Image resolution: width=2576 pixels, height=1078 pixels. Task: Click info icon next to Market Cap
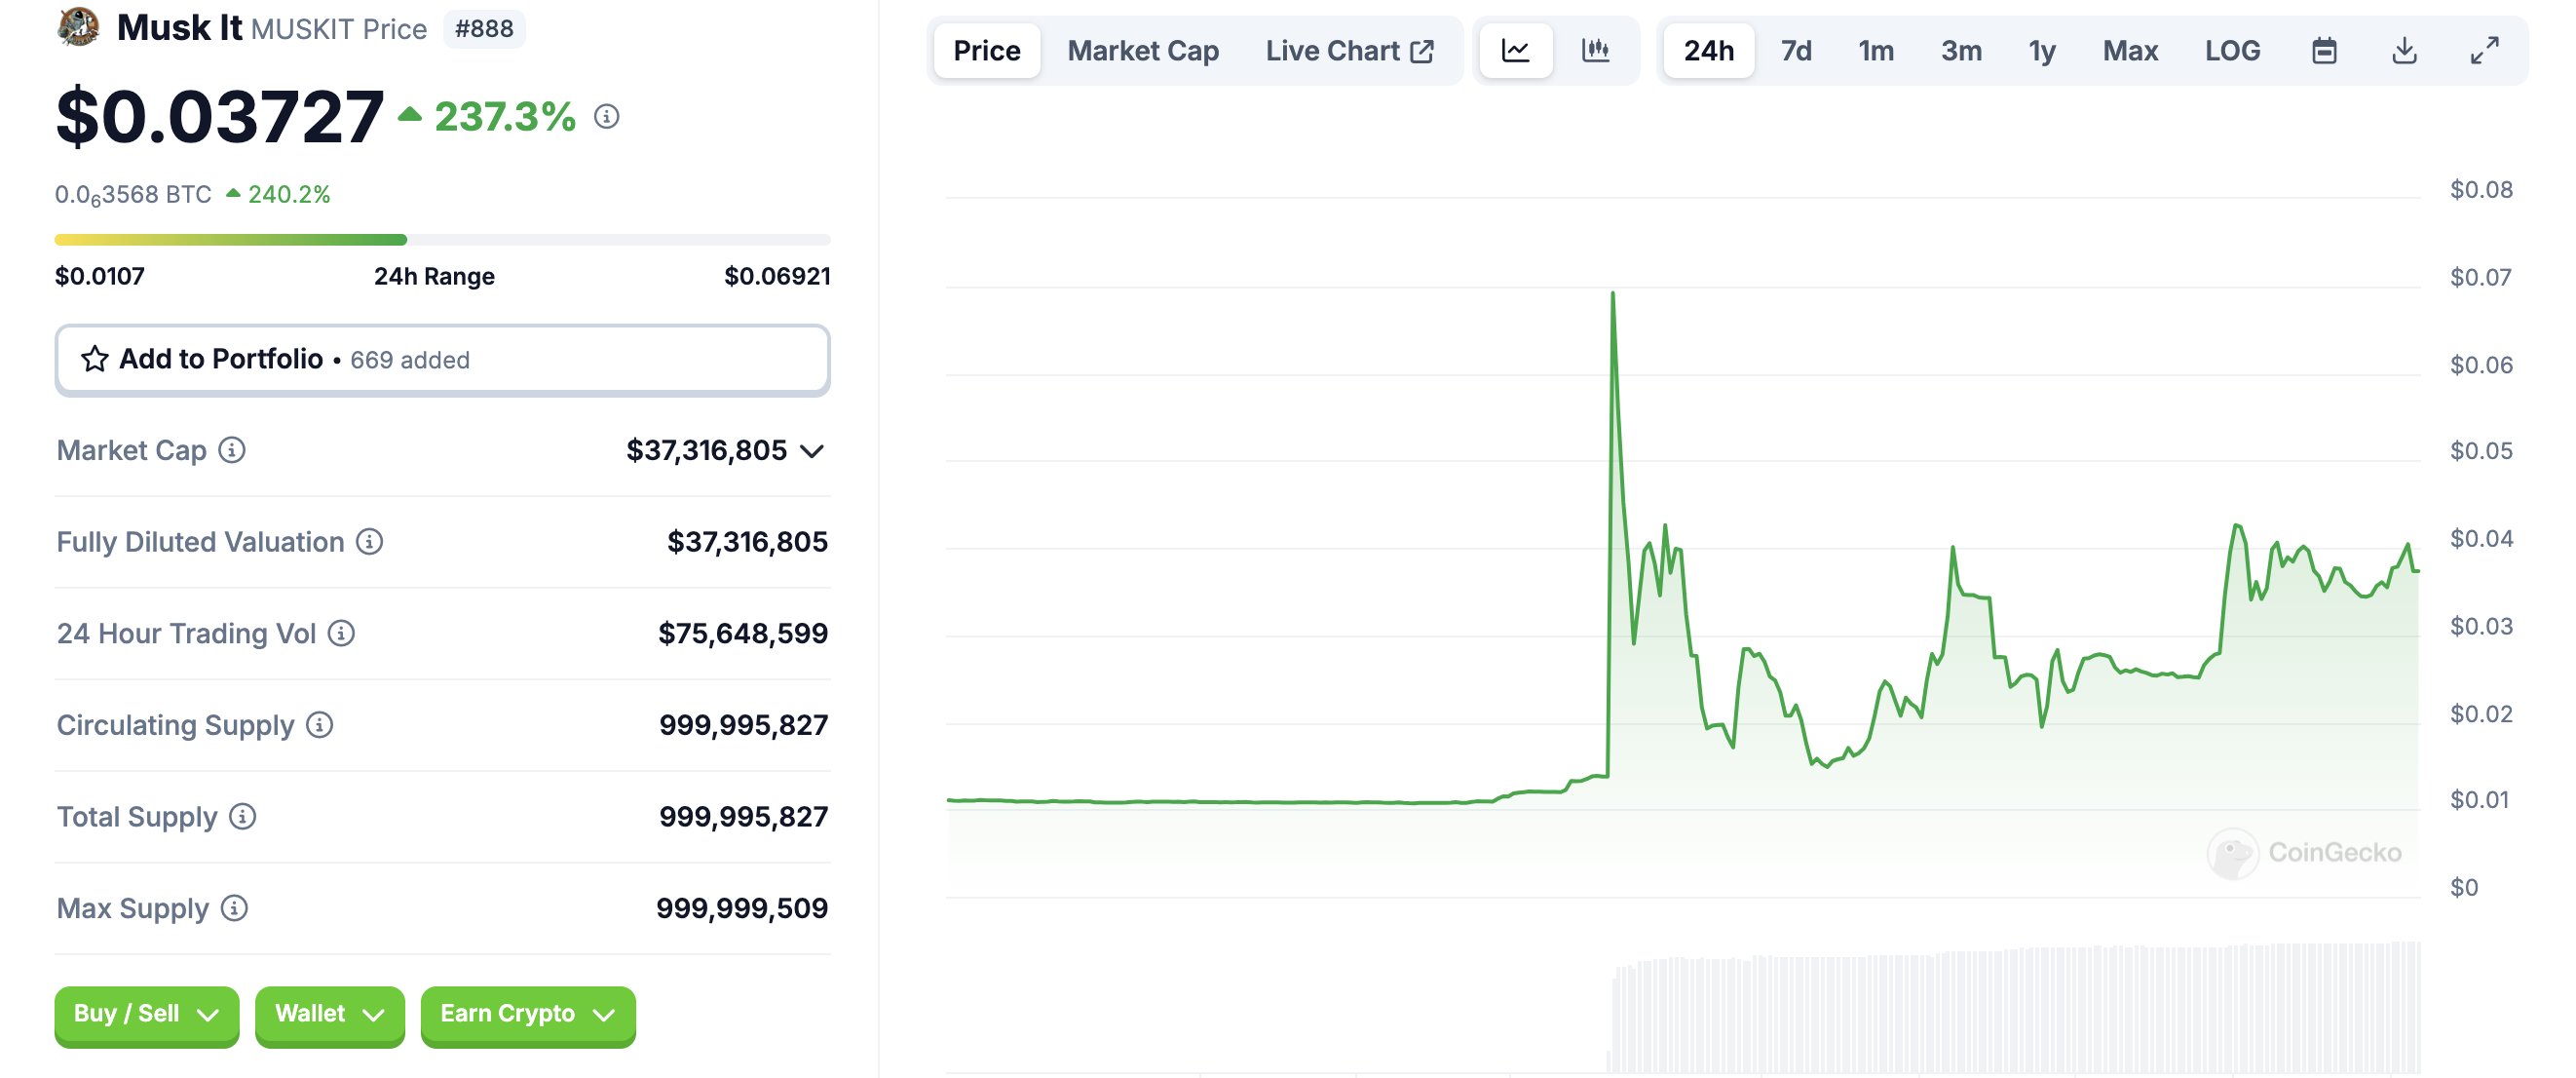pyautogui.click(x=232, y=450)
